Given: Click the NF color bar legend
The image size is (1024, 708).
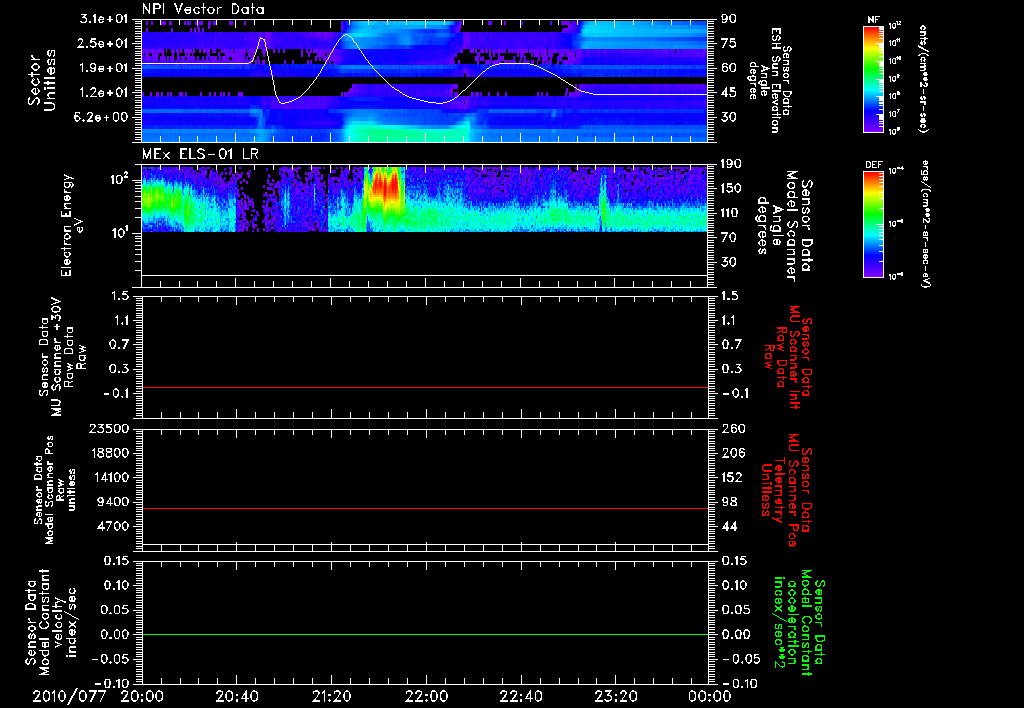Looking at the screenshot, I should 874,79.
